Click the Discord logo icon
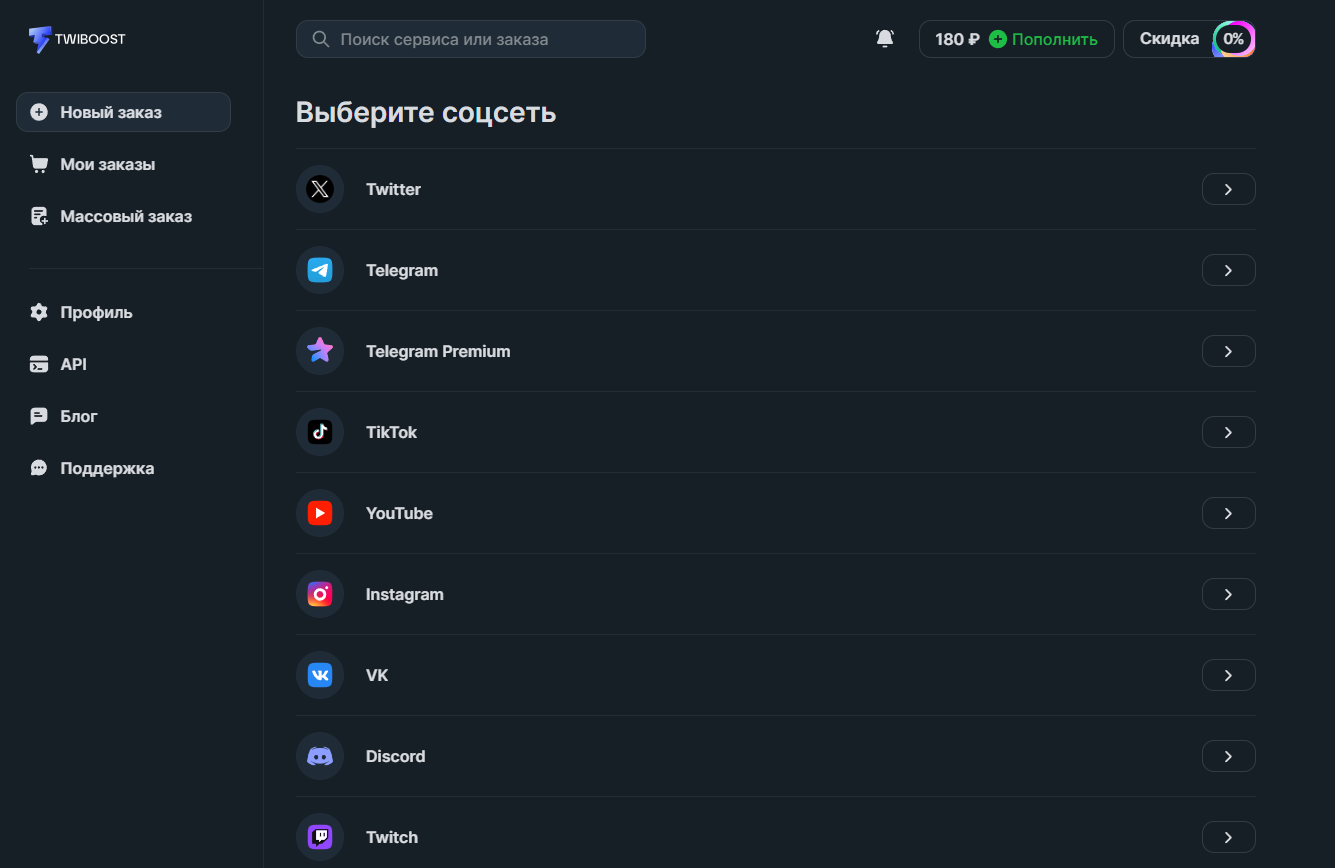 coord(320,756)
